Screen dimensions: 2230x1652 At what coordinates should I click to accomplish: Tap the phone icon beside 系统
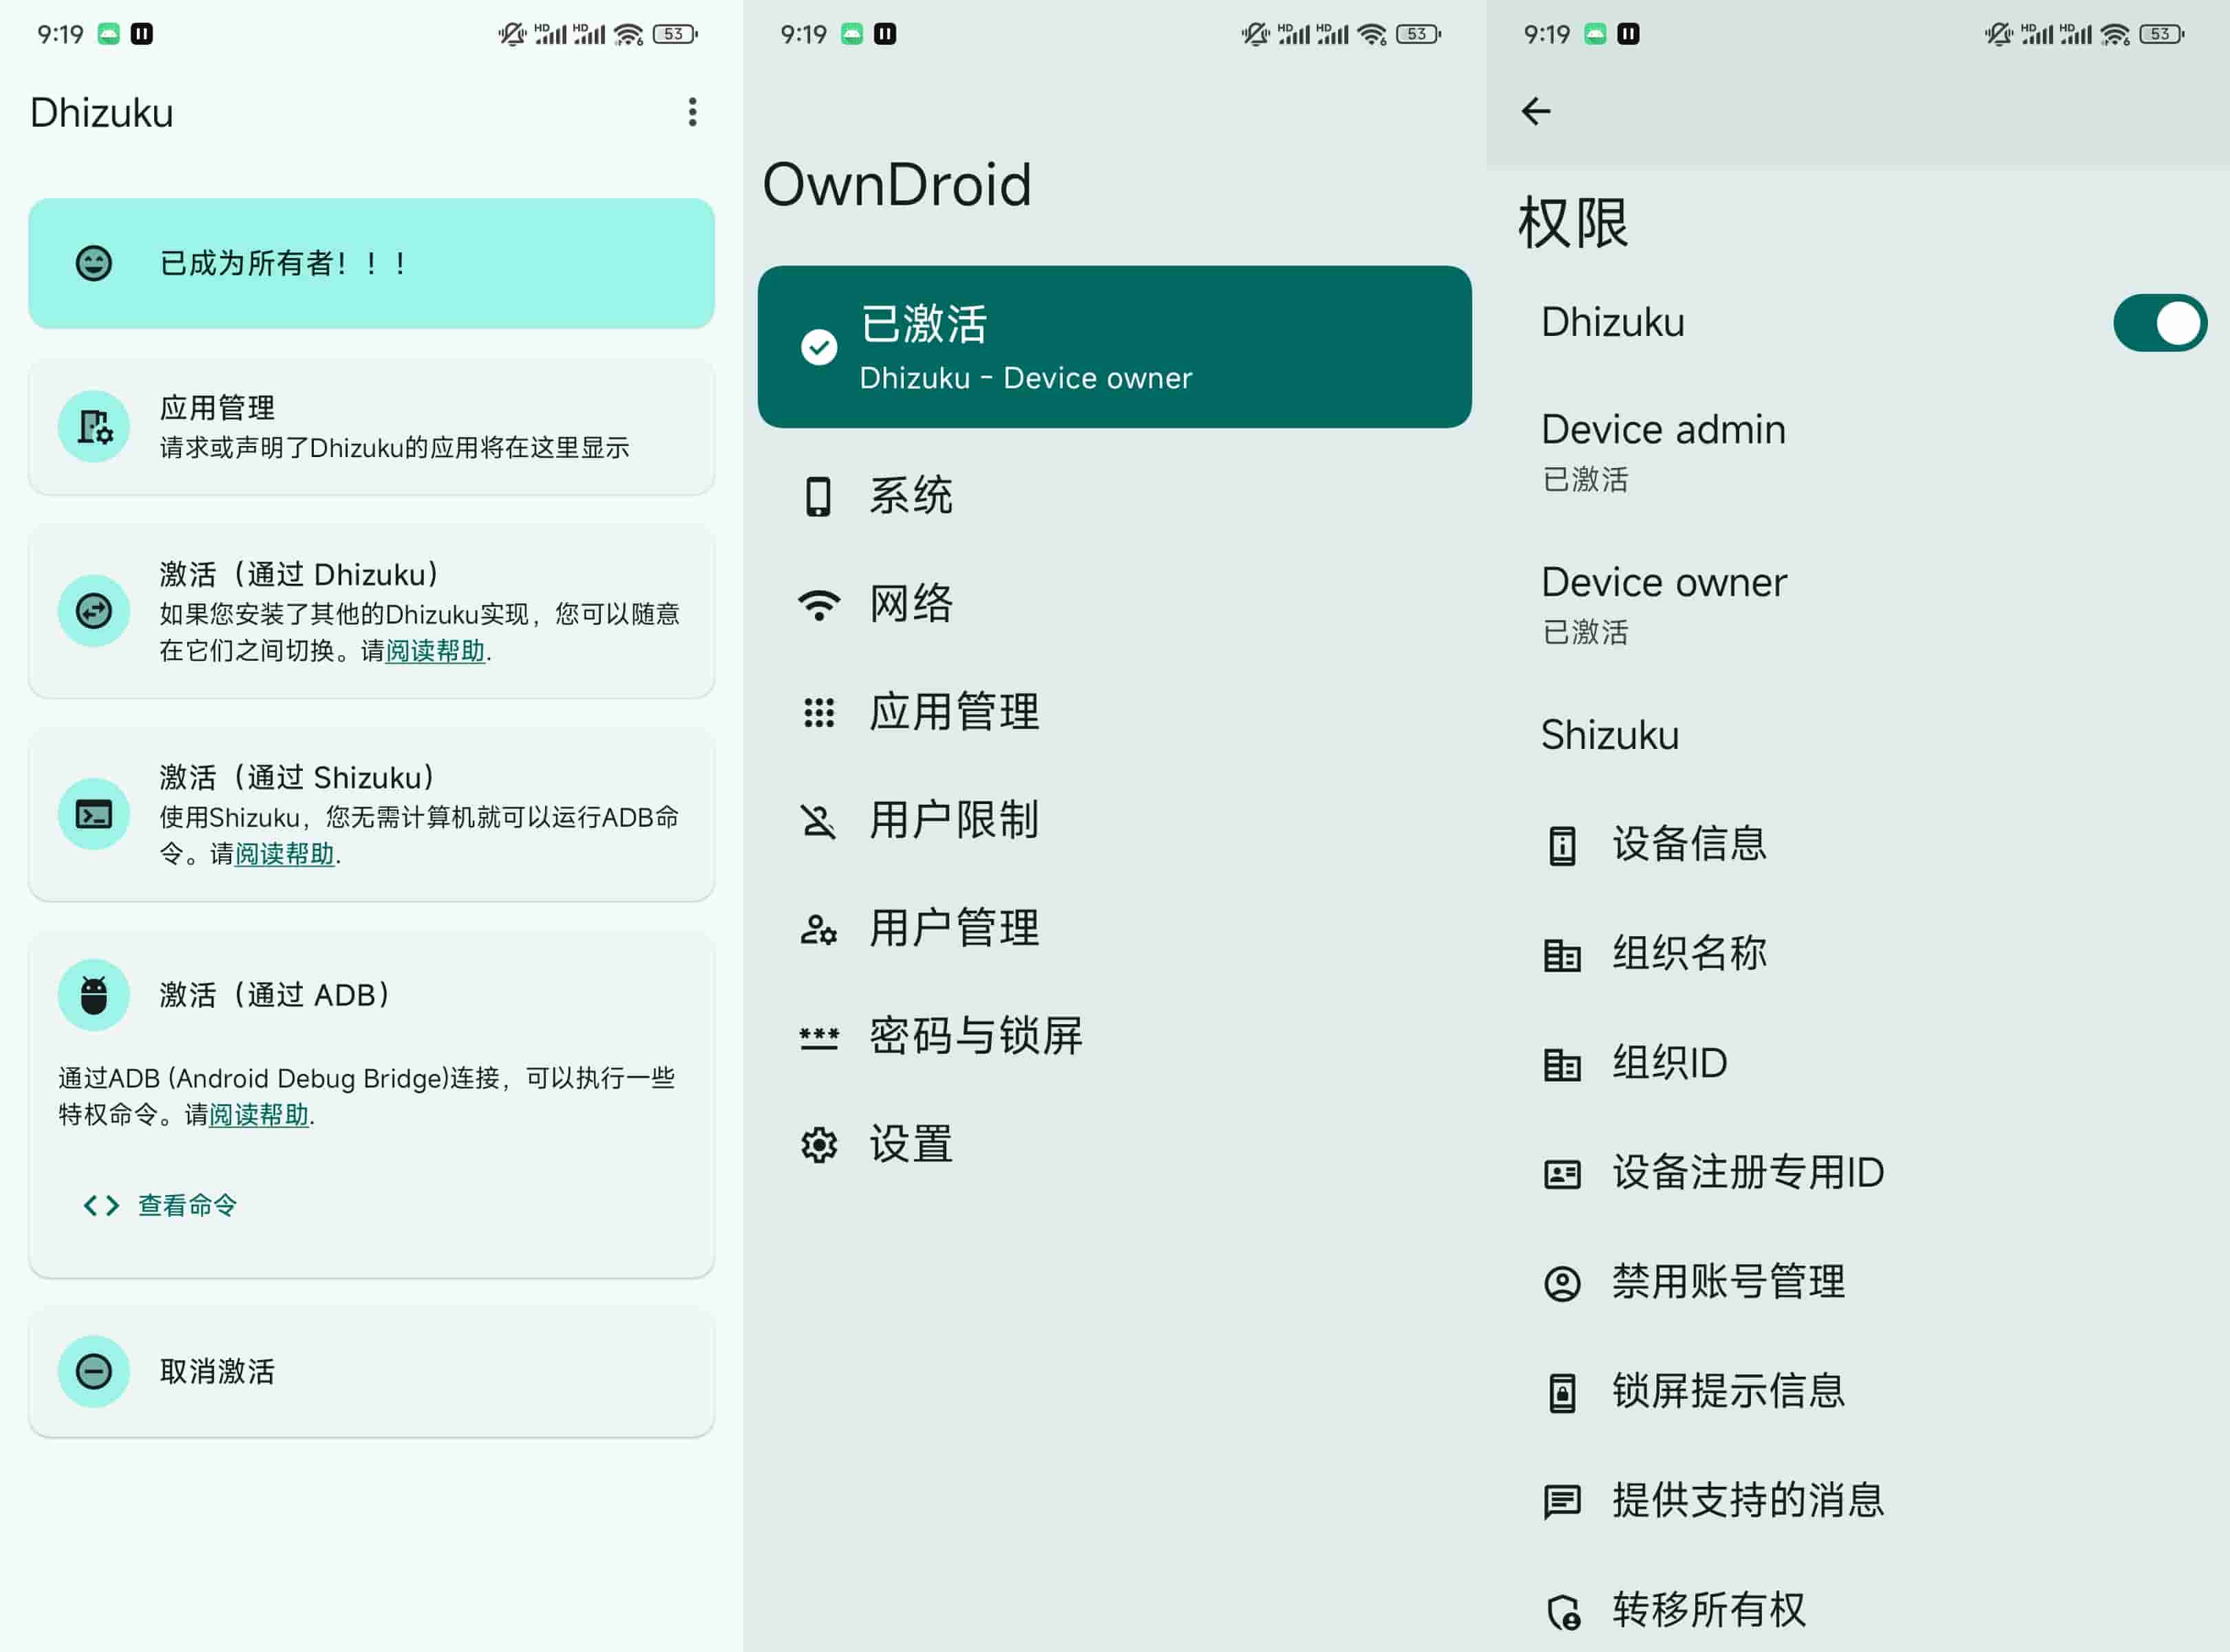818,496
